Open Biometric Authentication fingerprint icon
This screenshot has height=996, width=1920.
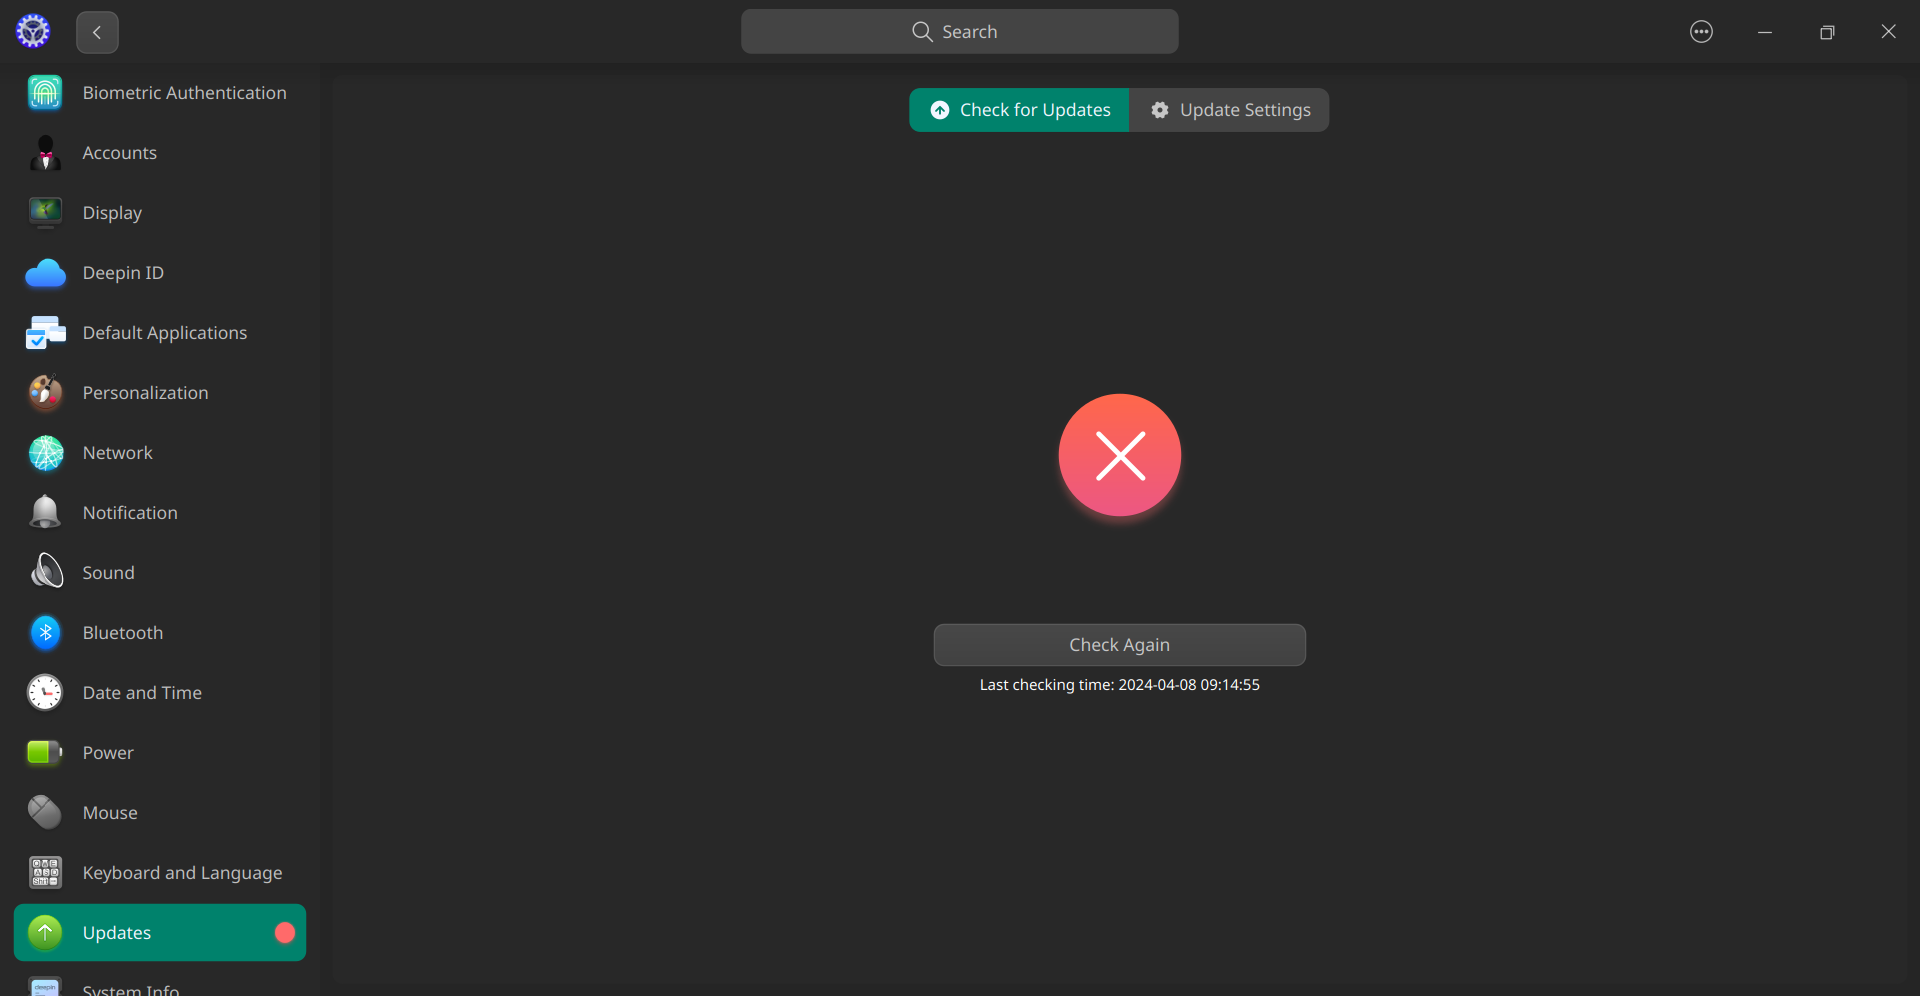pyautogui.click(x=45, y=93)
